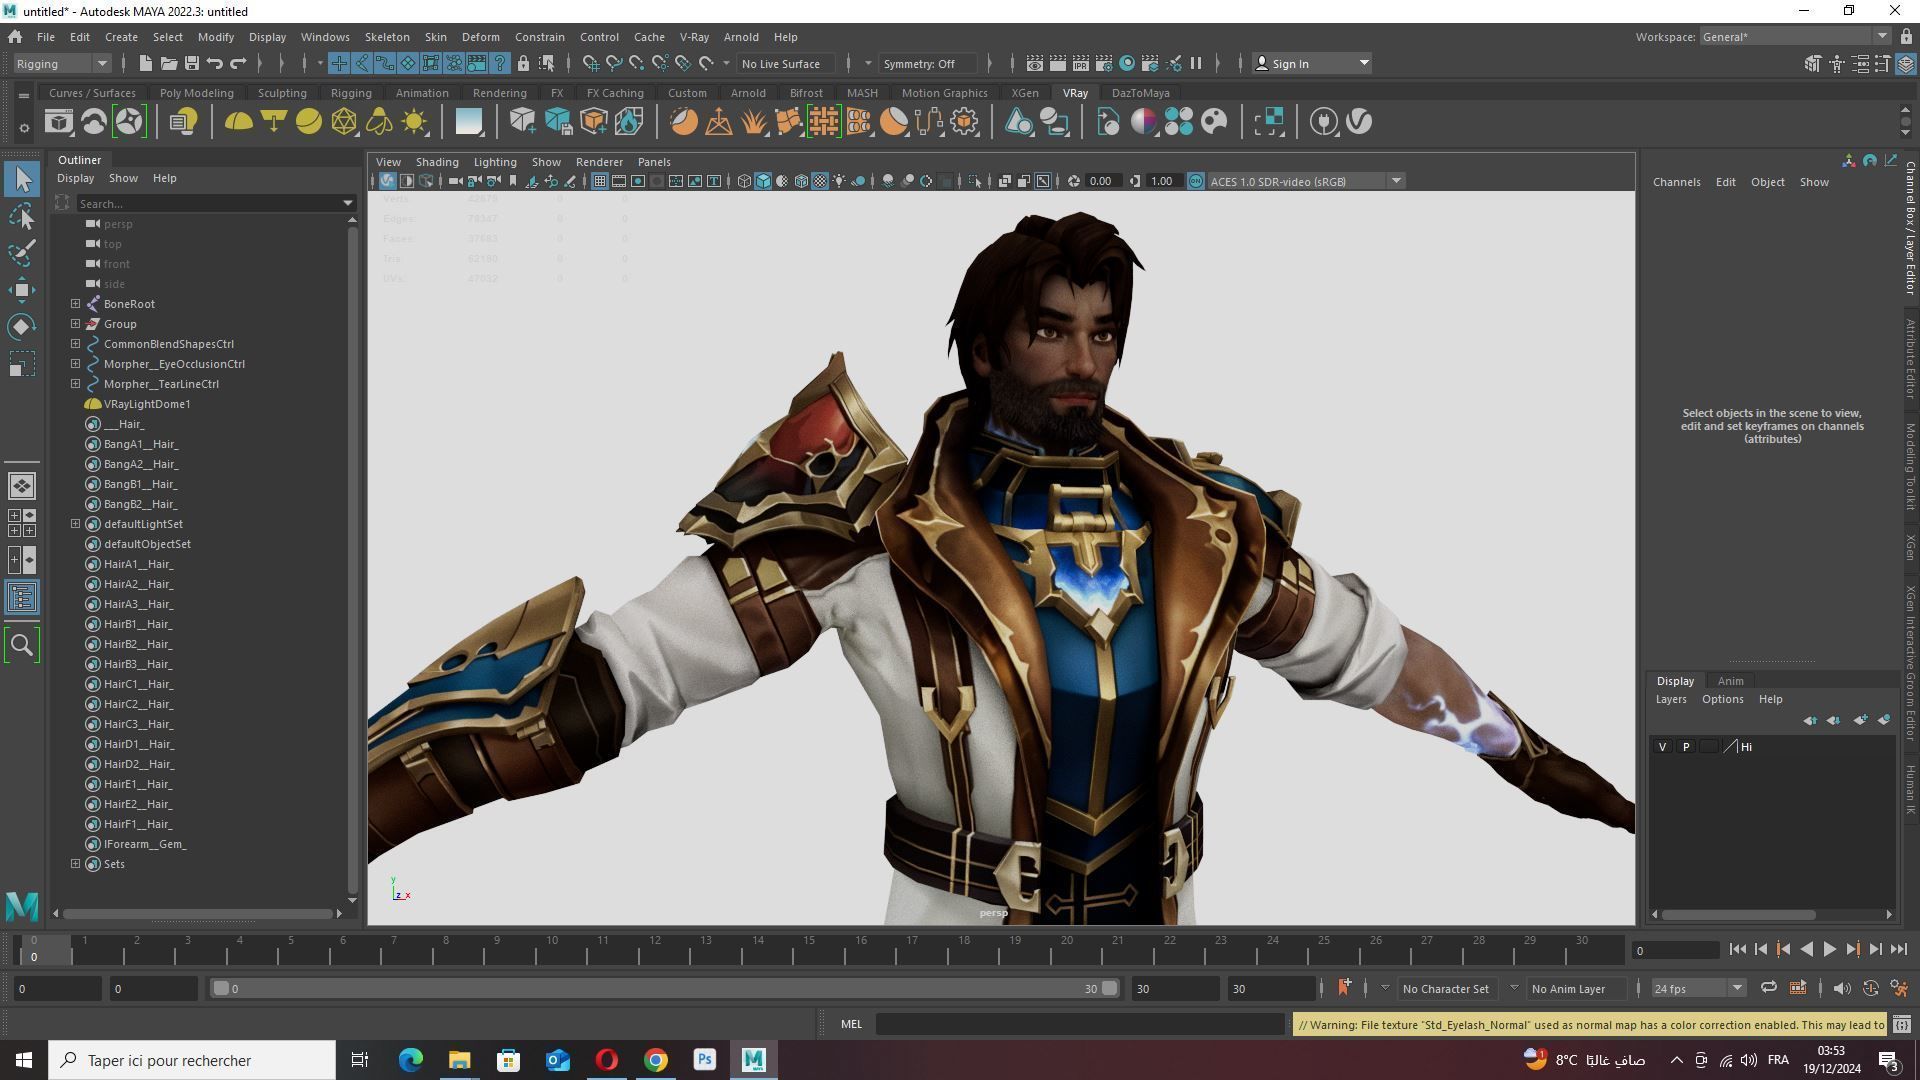The height and width of the screenshot is (1080, 1920).
Task: Click the Auto keyframe toggle icon
Action: (1870, 988)
